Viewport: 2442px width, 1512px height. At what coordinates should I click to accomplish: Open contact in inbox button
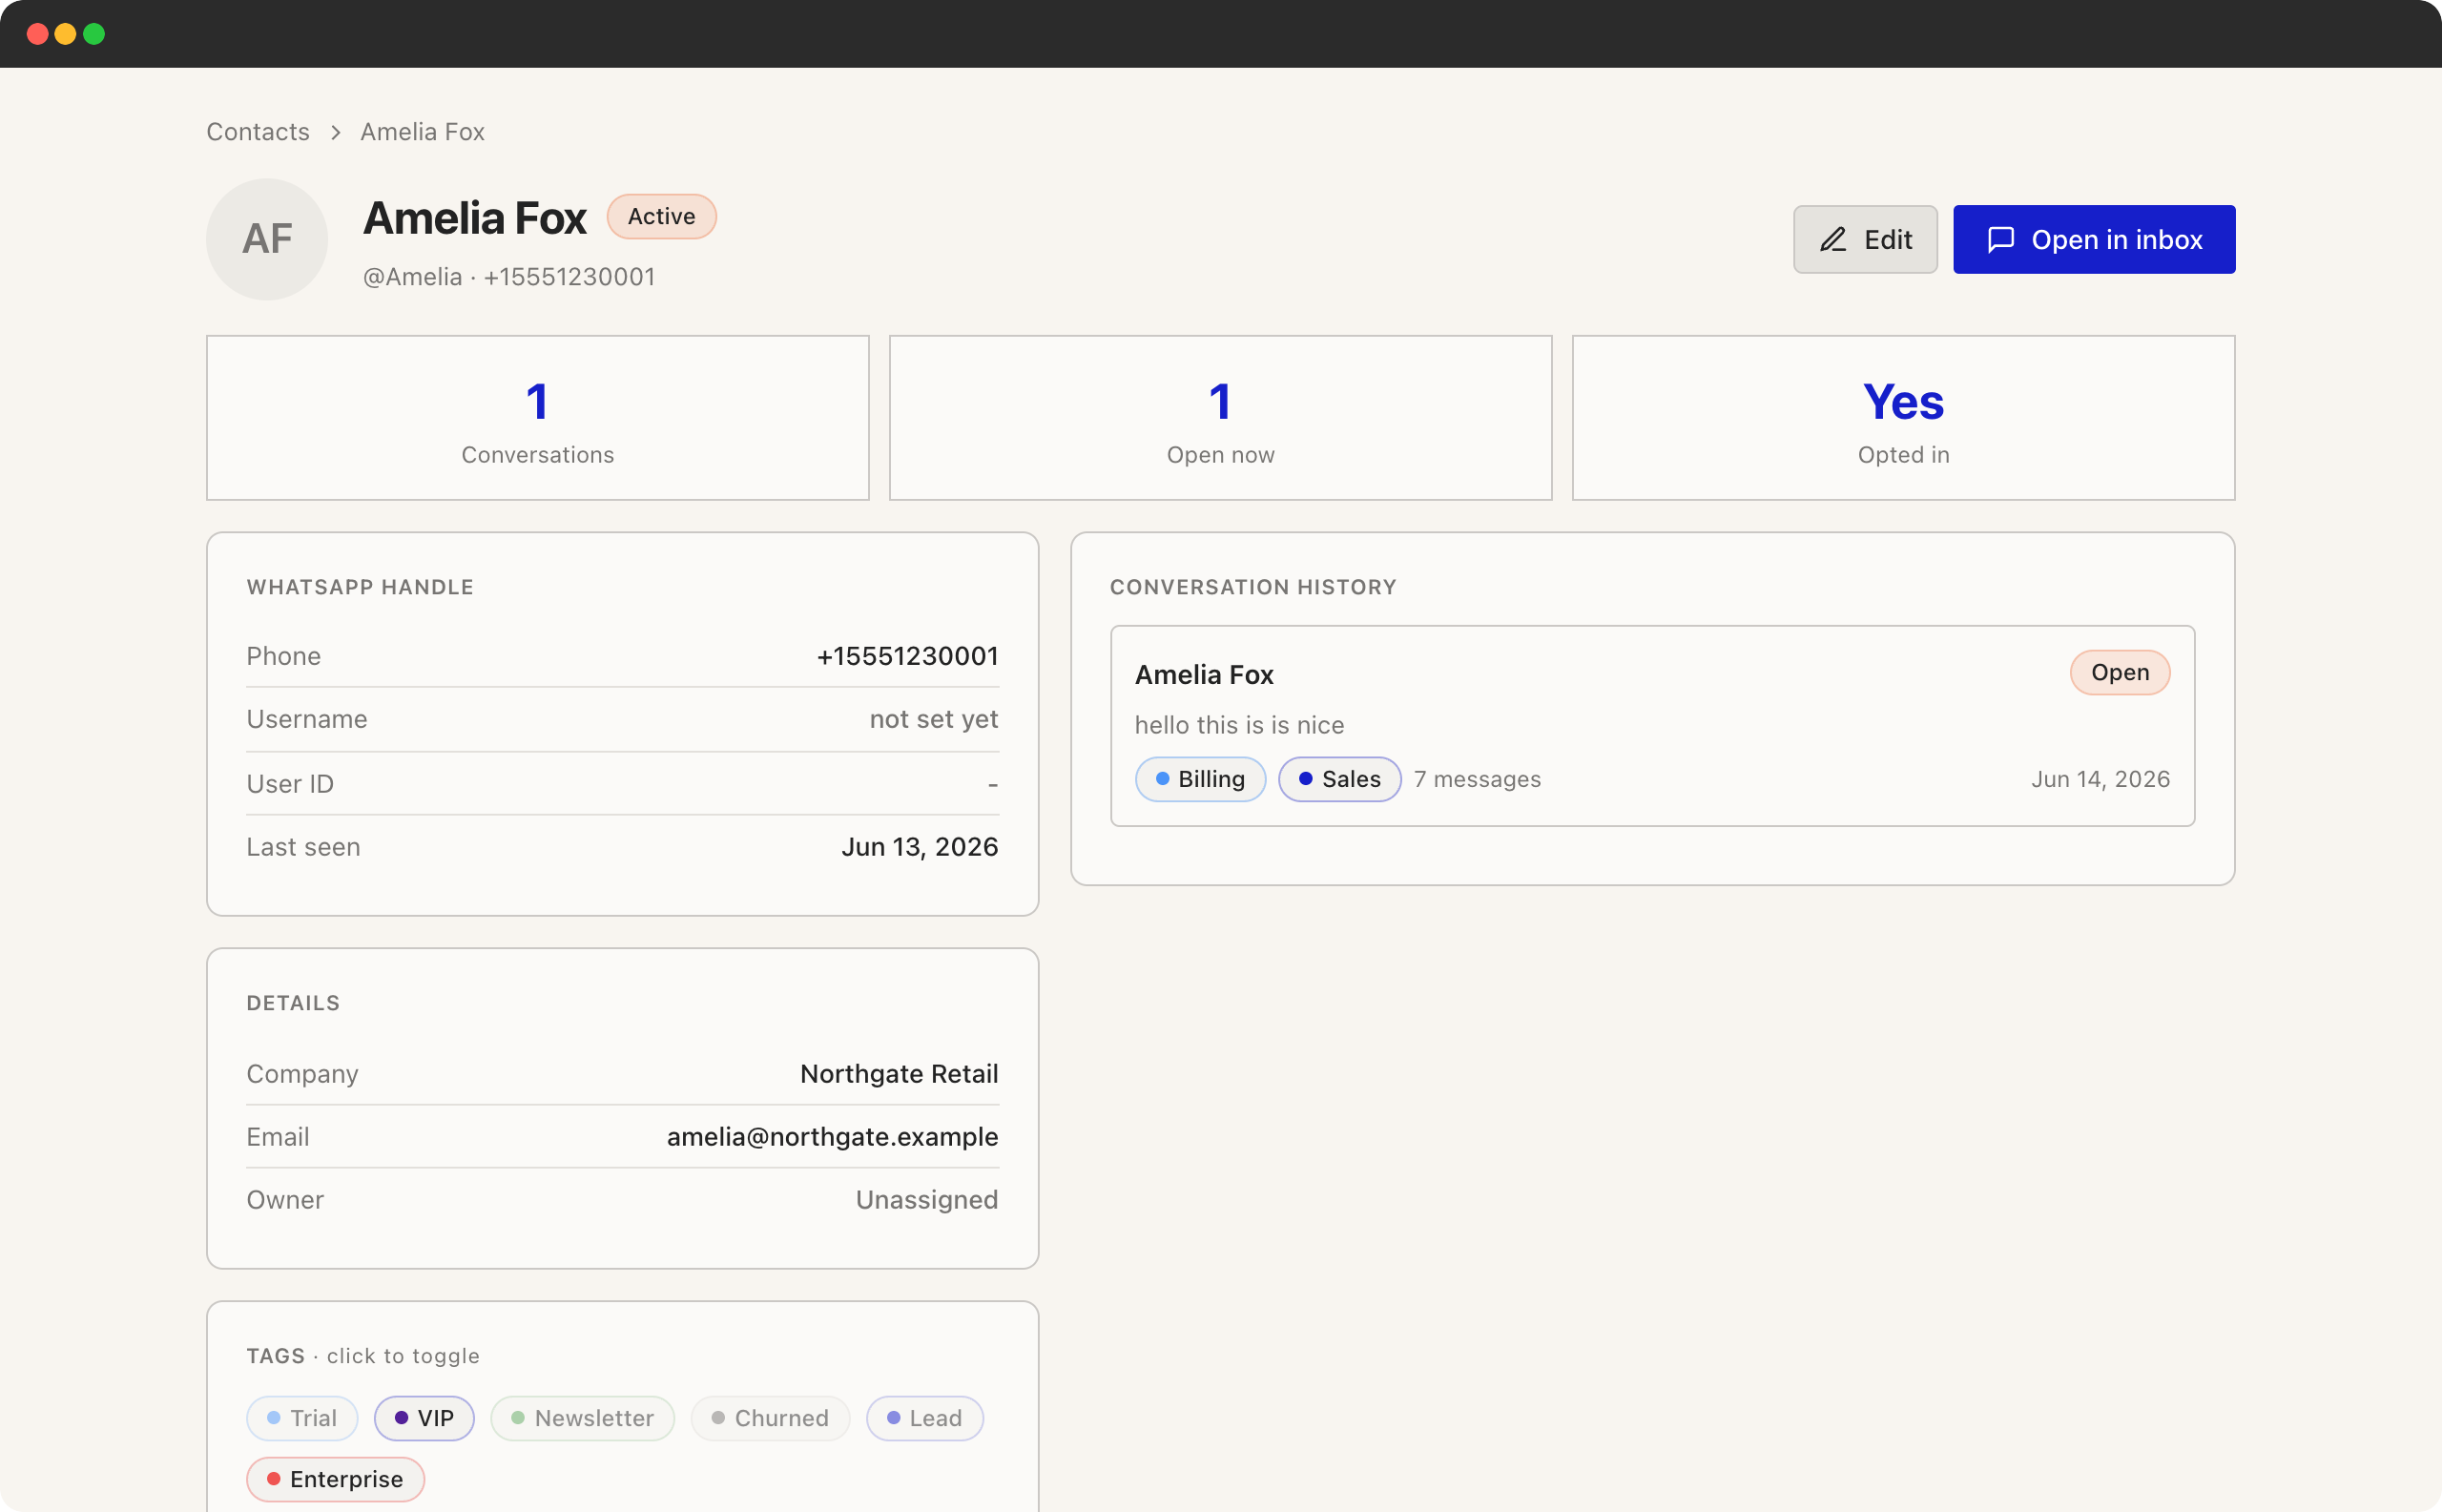2093,240
